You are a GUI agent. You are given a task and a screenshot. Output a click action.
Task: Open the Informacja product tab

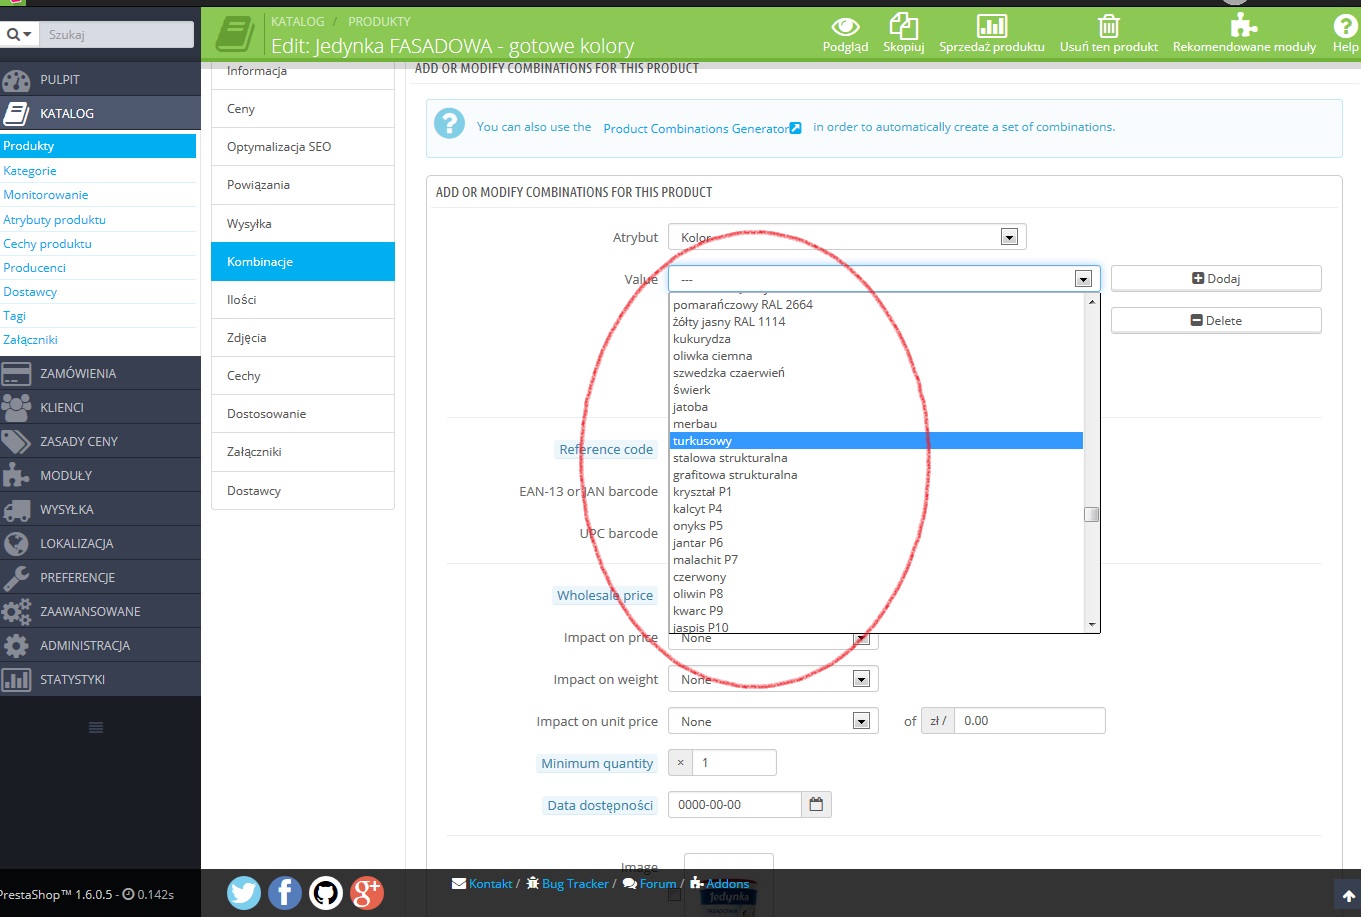(x=303, y=71)
